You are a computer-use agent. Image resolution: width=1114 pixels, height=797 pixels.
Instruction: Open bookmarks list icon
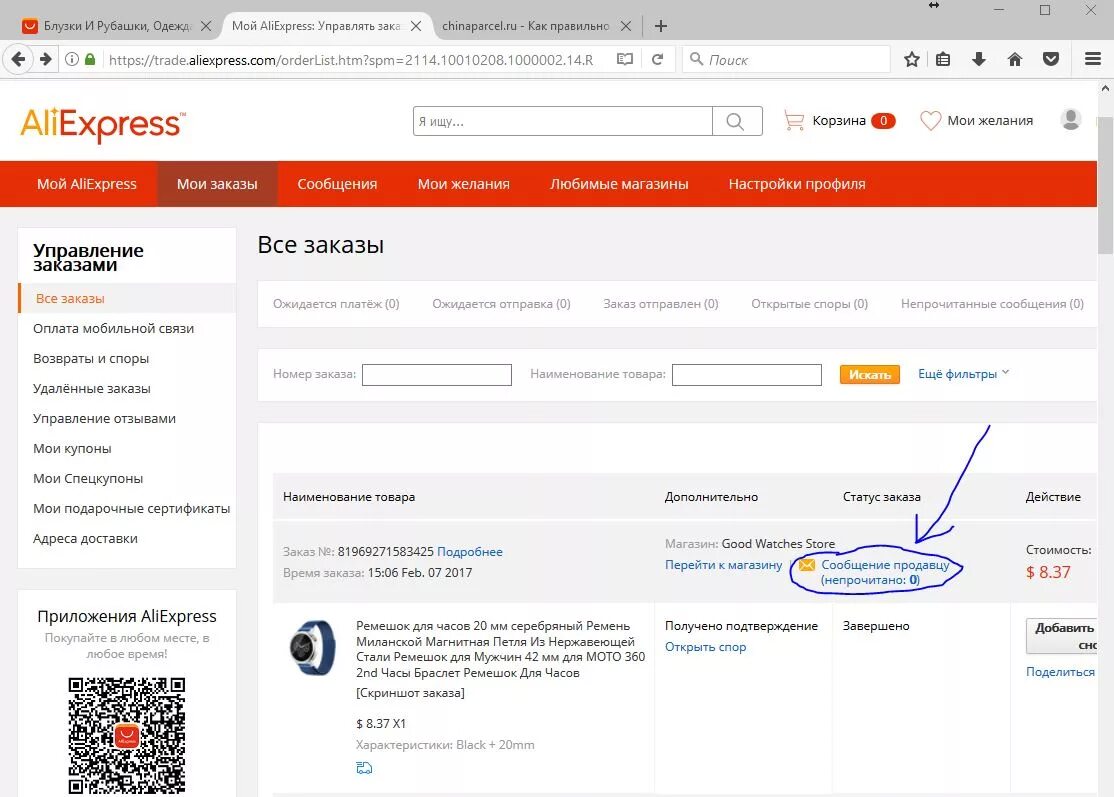coord(943,60)
